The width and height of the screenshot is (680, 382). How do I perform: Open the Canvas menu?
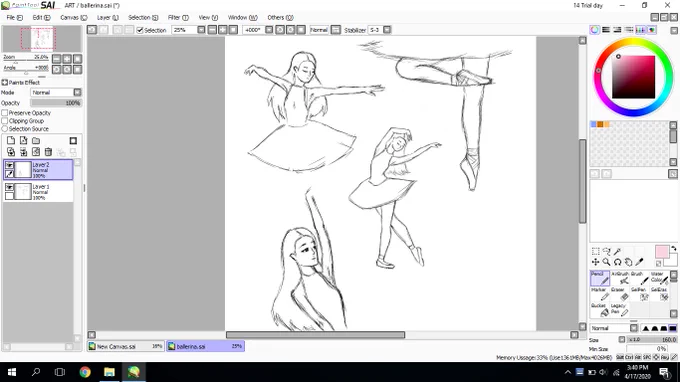[73, 17]
